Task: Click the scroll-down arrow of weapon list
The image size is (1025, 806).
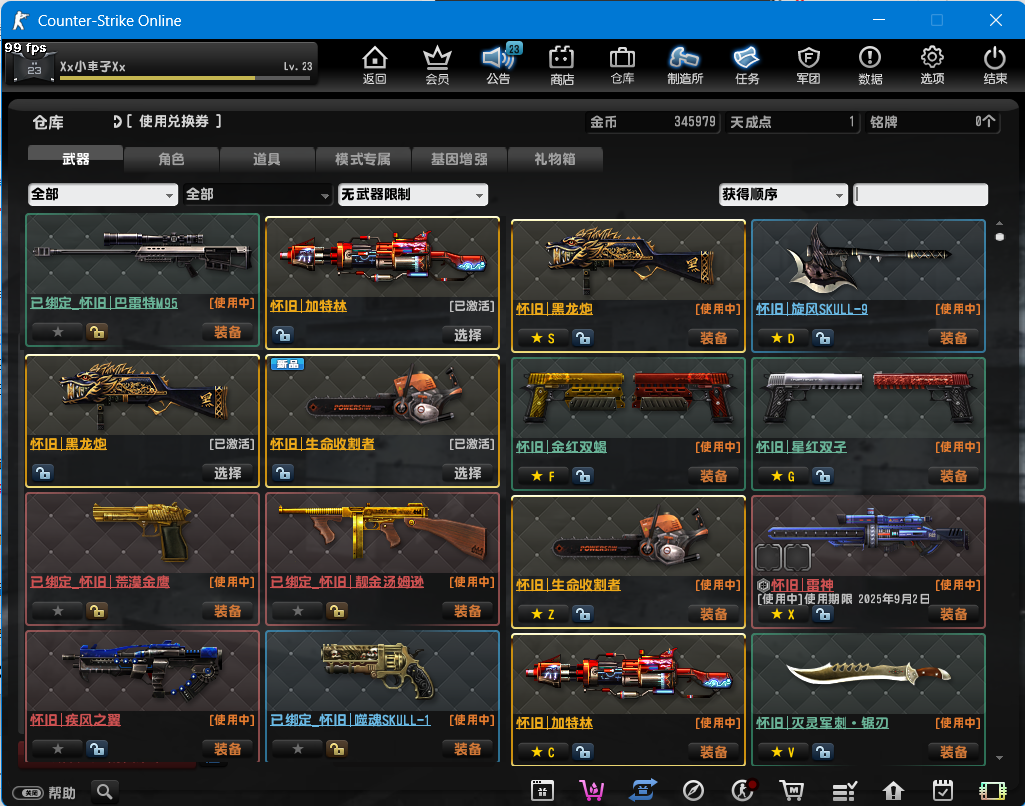Action: click(1000, 758)
